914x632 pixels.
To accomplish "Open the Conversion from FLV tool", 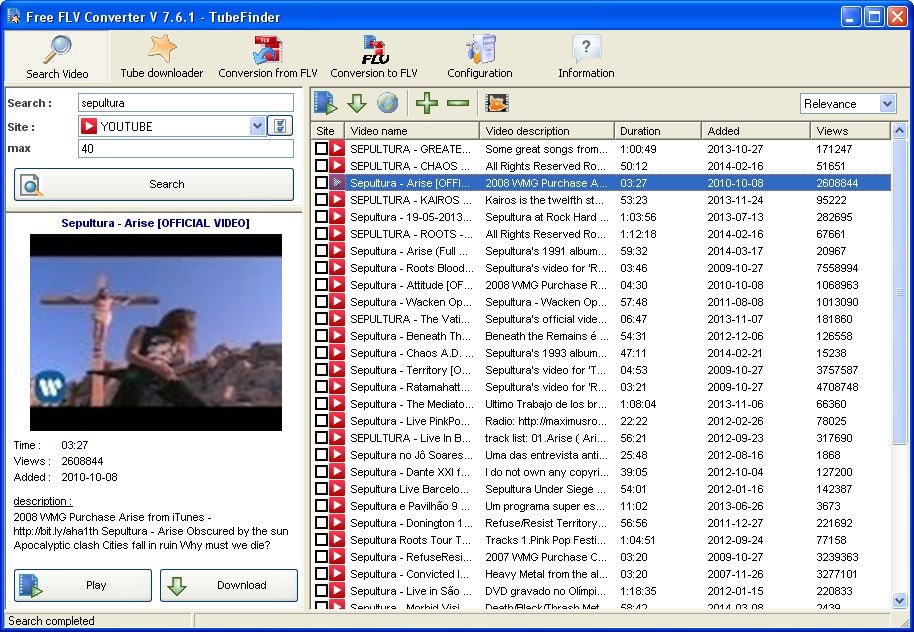I will point(267,56).
